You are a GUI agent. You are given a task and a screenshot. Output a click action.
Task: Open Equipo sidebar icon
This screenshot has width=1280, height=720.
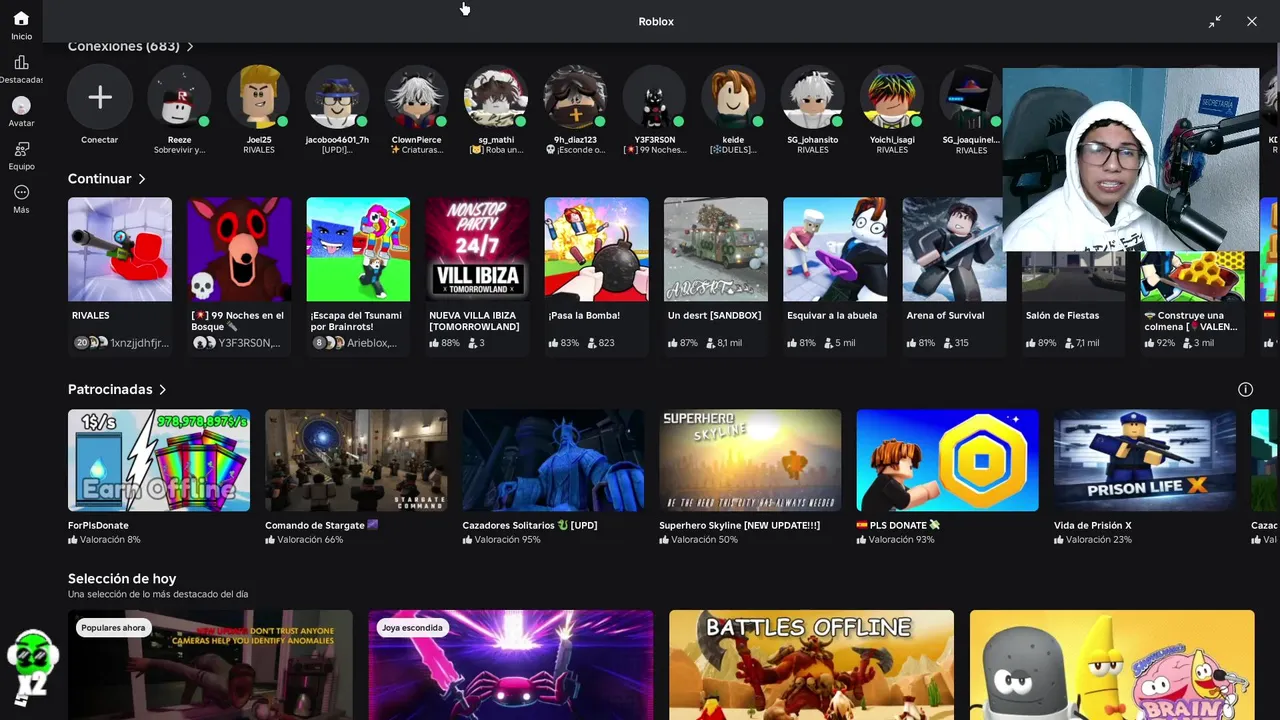click(21, 149)
